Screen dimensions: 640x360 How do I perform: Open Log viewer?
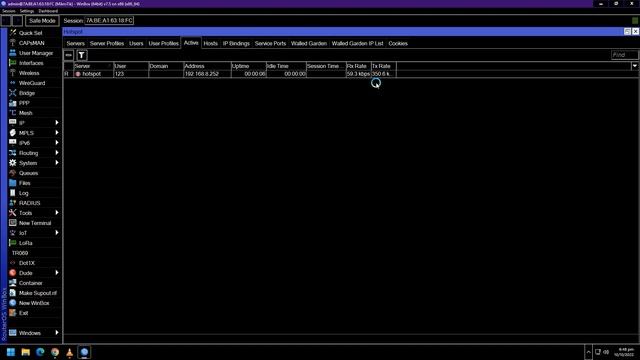click(24, 193)
